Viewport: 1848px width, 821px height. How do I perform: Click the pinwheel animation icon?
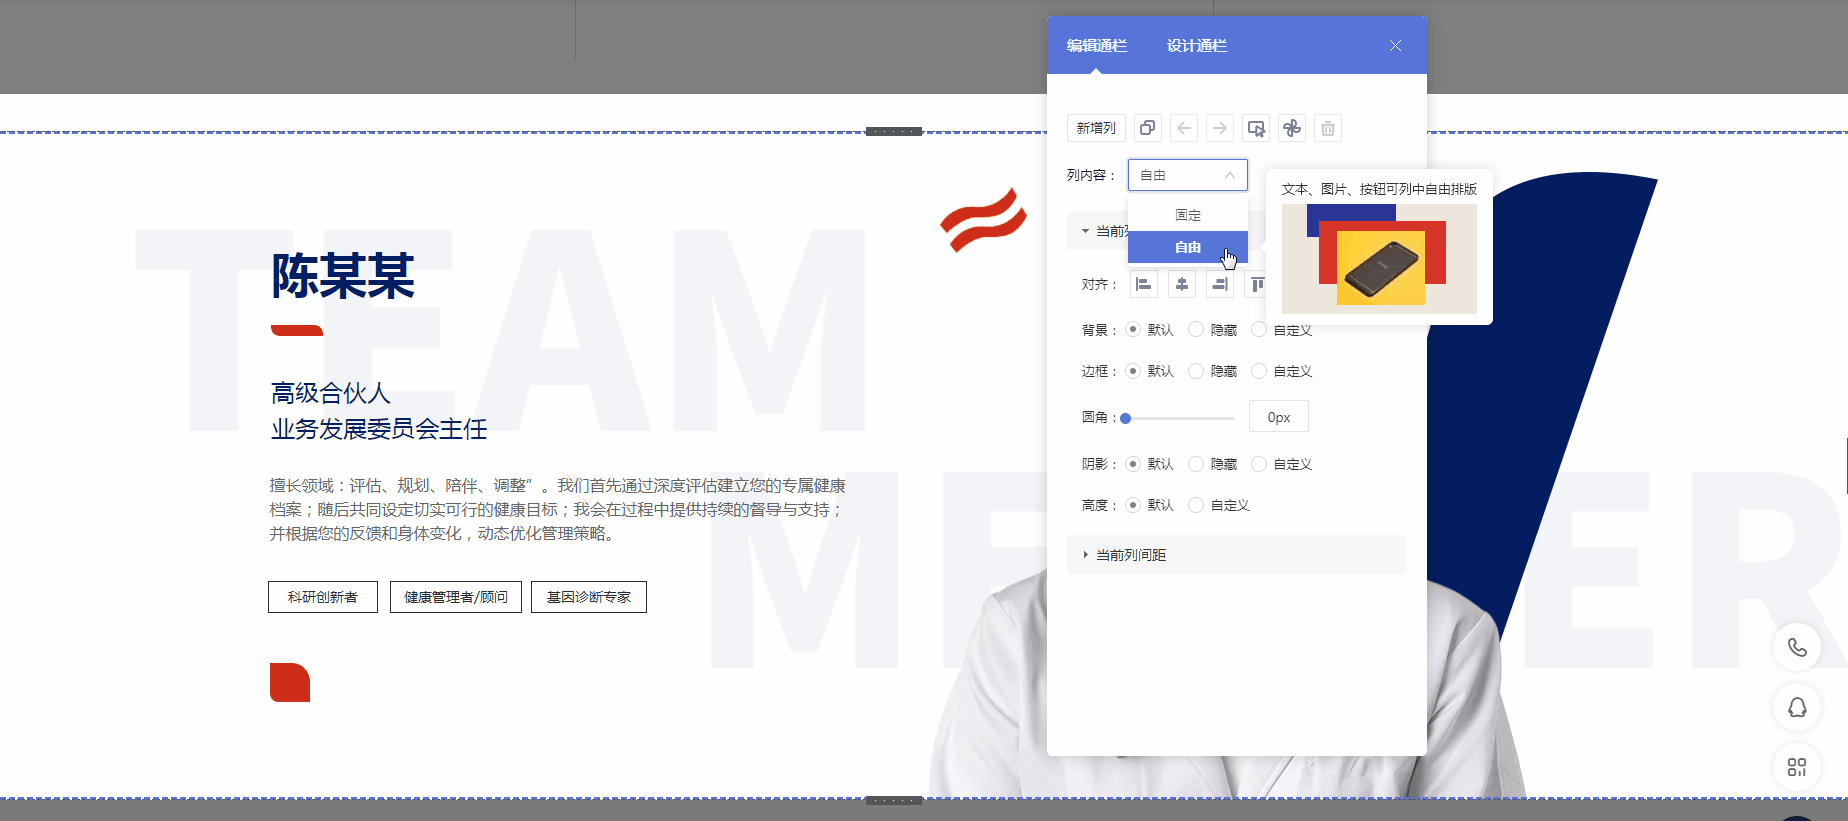(x=1292, y=128)
